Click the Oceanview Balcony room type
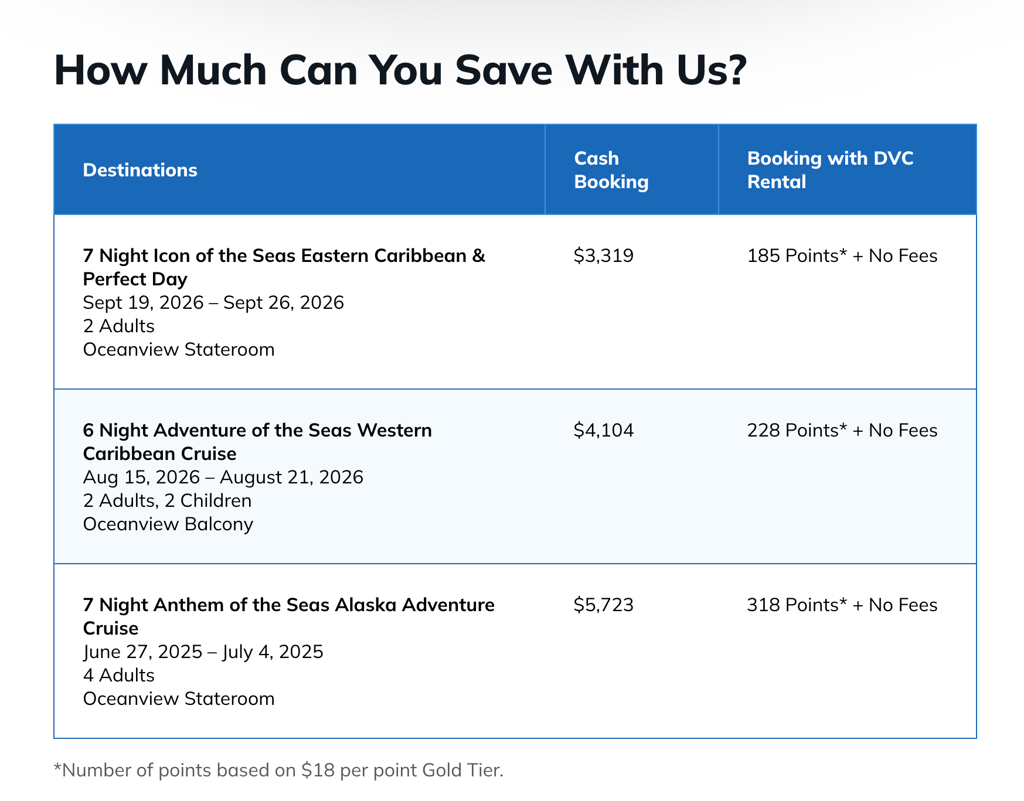The height and width of the screenshot is (801, 1024). [168, 524]
